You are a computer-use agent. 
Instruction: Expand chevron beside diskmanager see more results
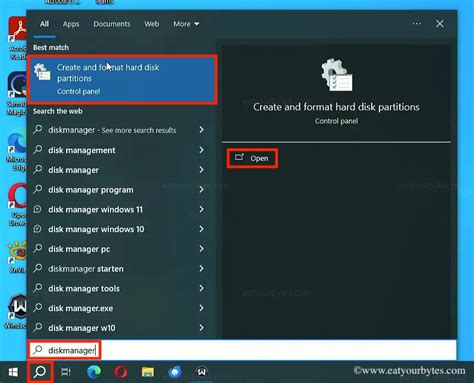[201, 130]
